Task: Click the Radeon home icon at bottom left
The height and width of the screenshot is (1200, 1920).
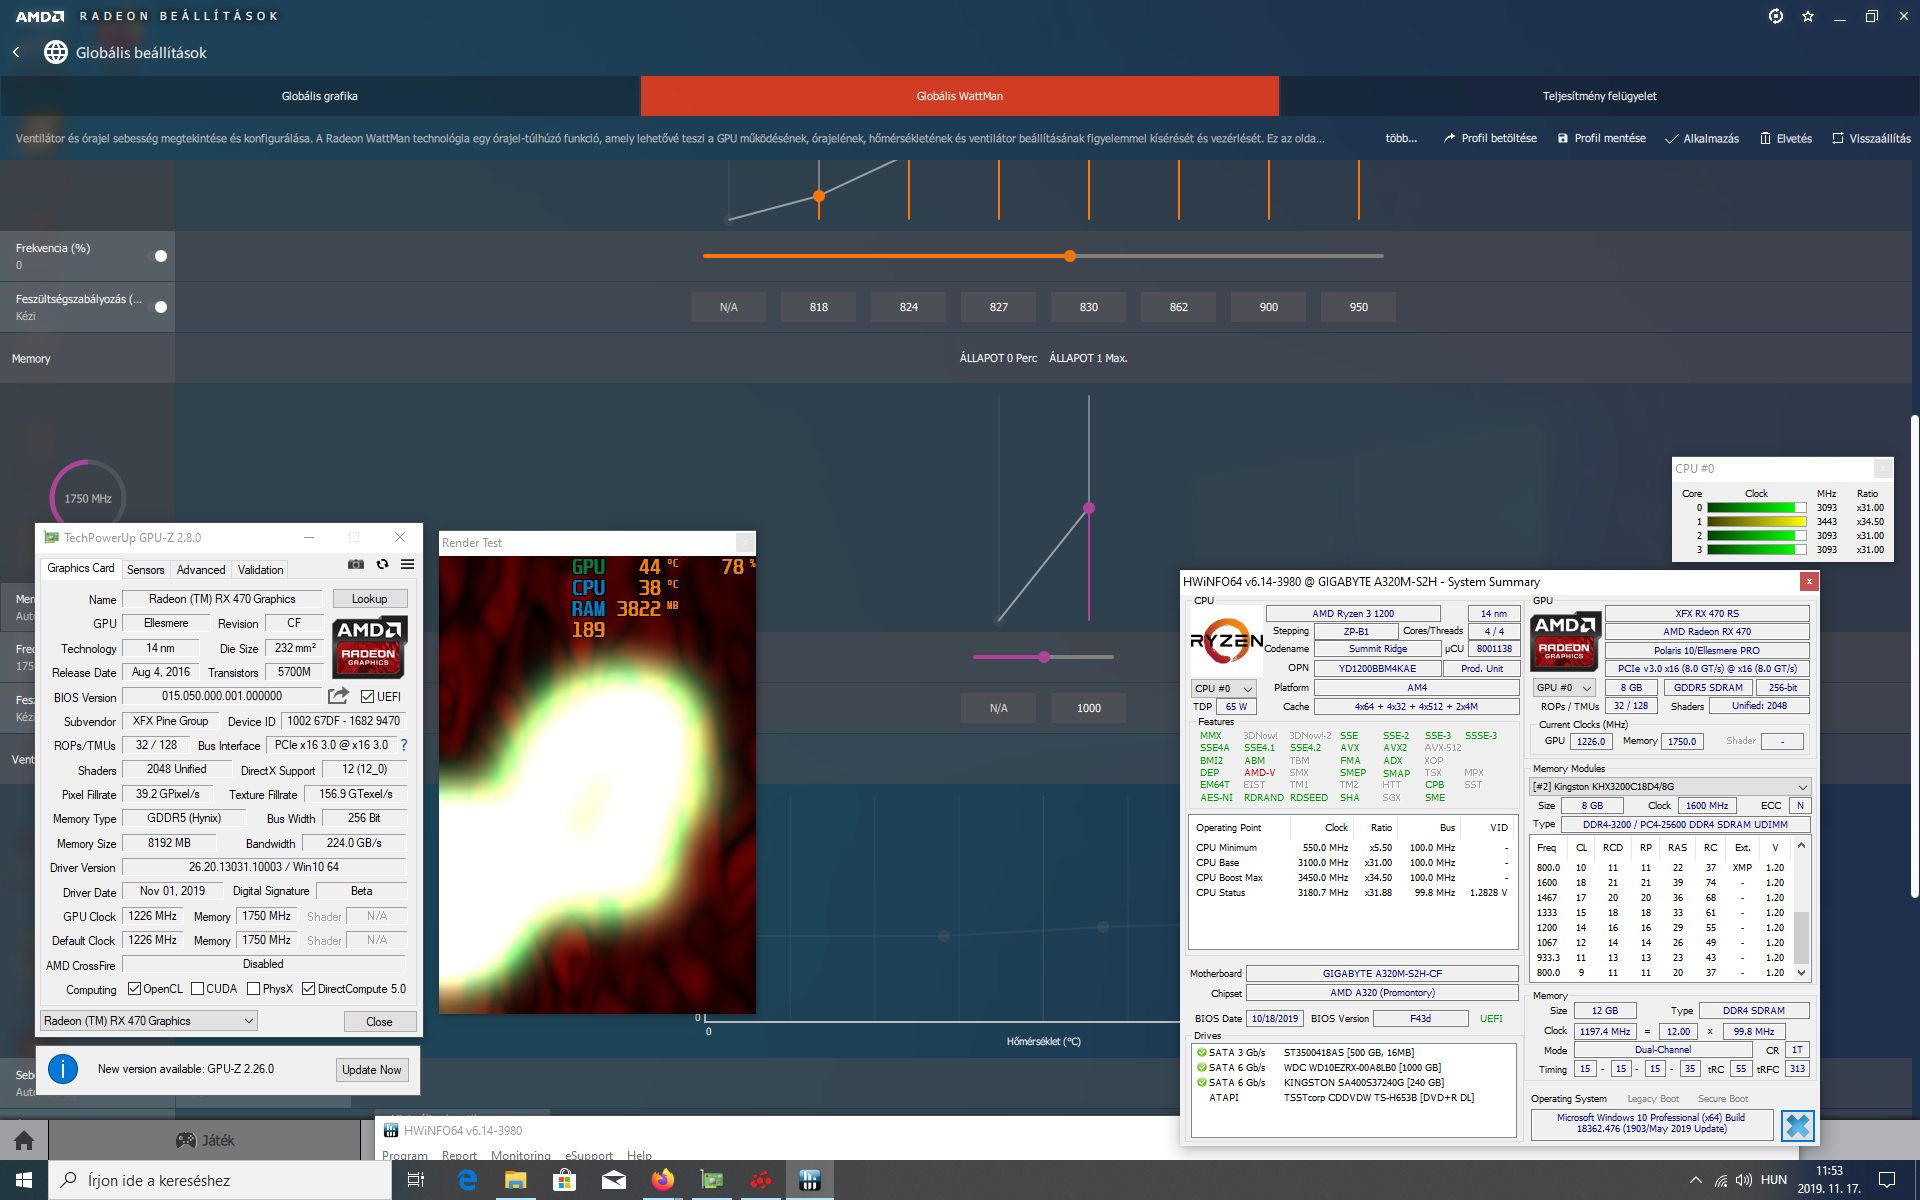Action: click(24, 1140)
